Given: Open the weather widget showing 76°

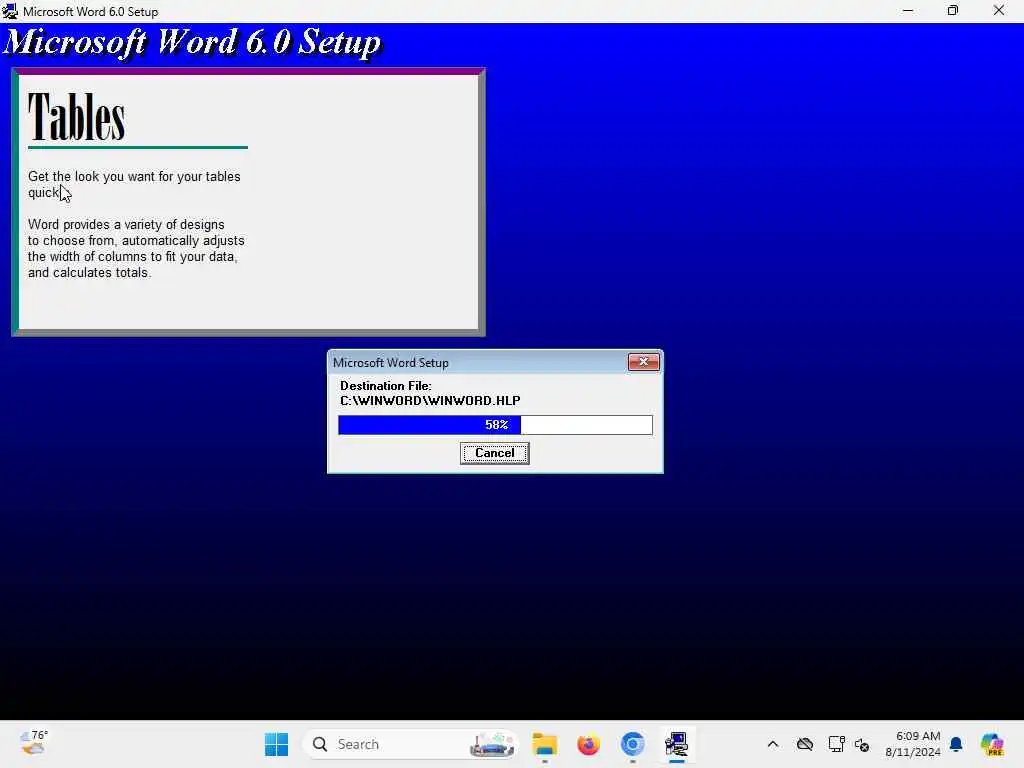Looking at the screenshot, I should pyautogui.click(x=33, y=743).
